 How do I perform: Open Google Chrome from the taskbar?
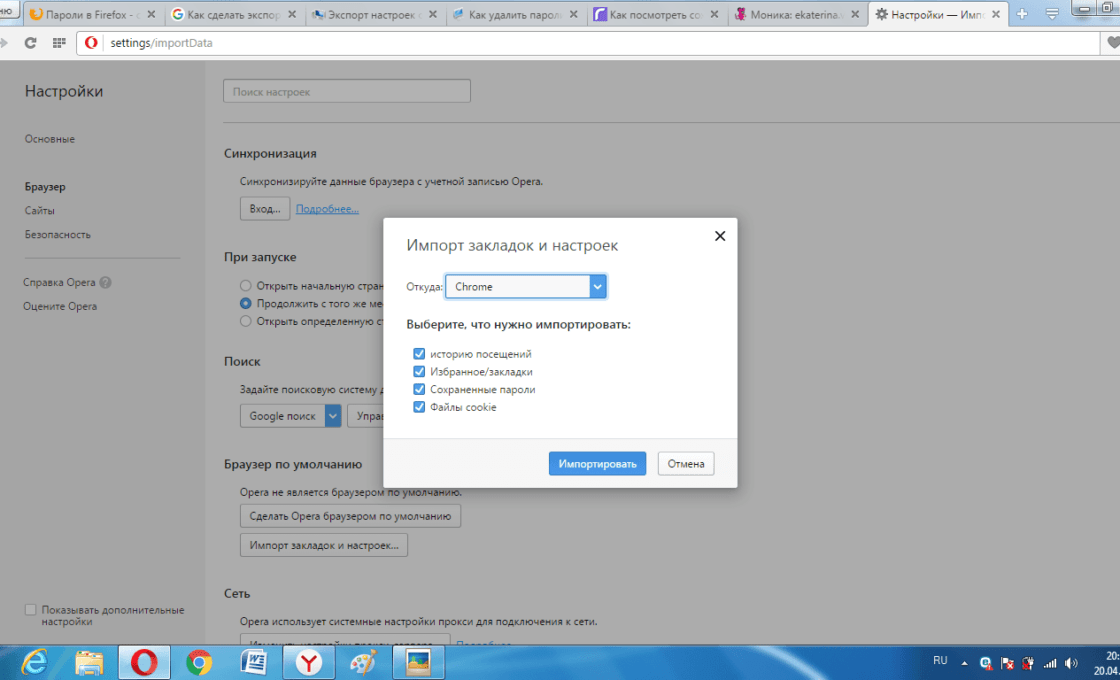(x=199, y=662)
